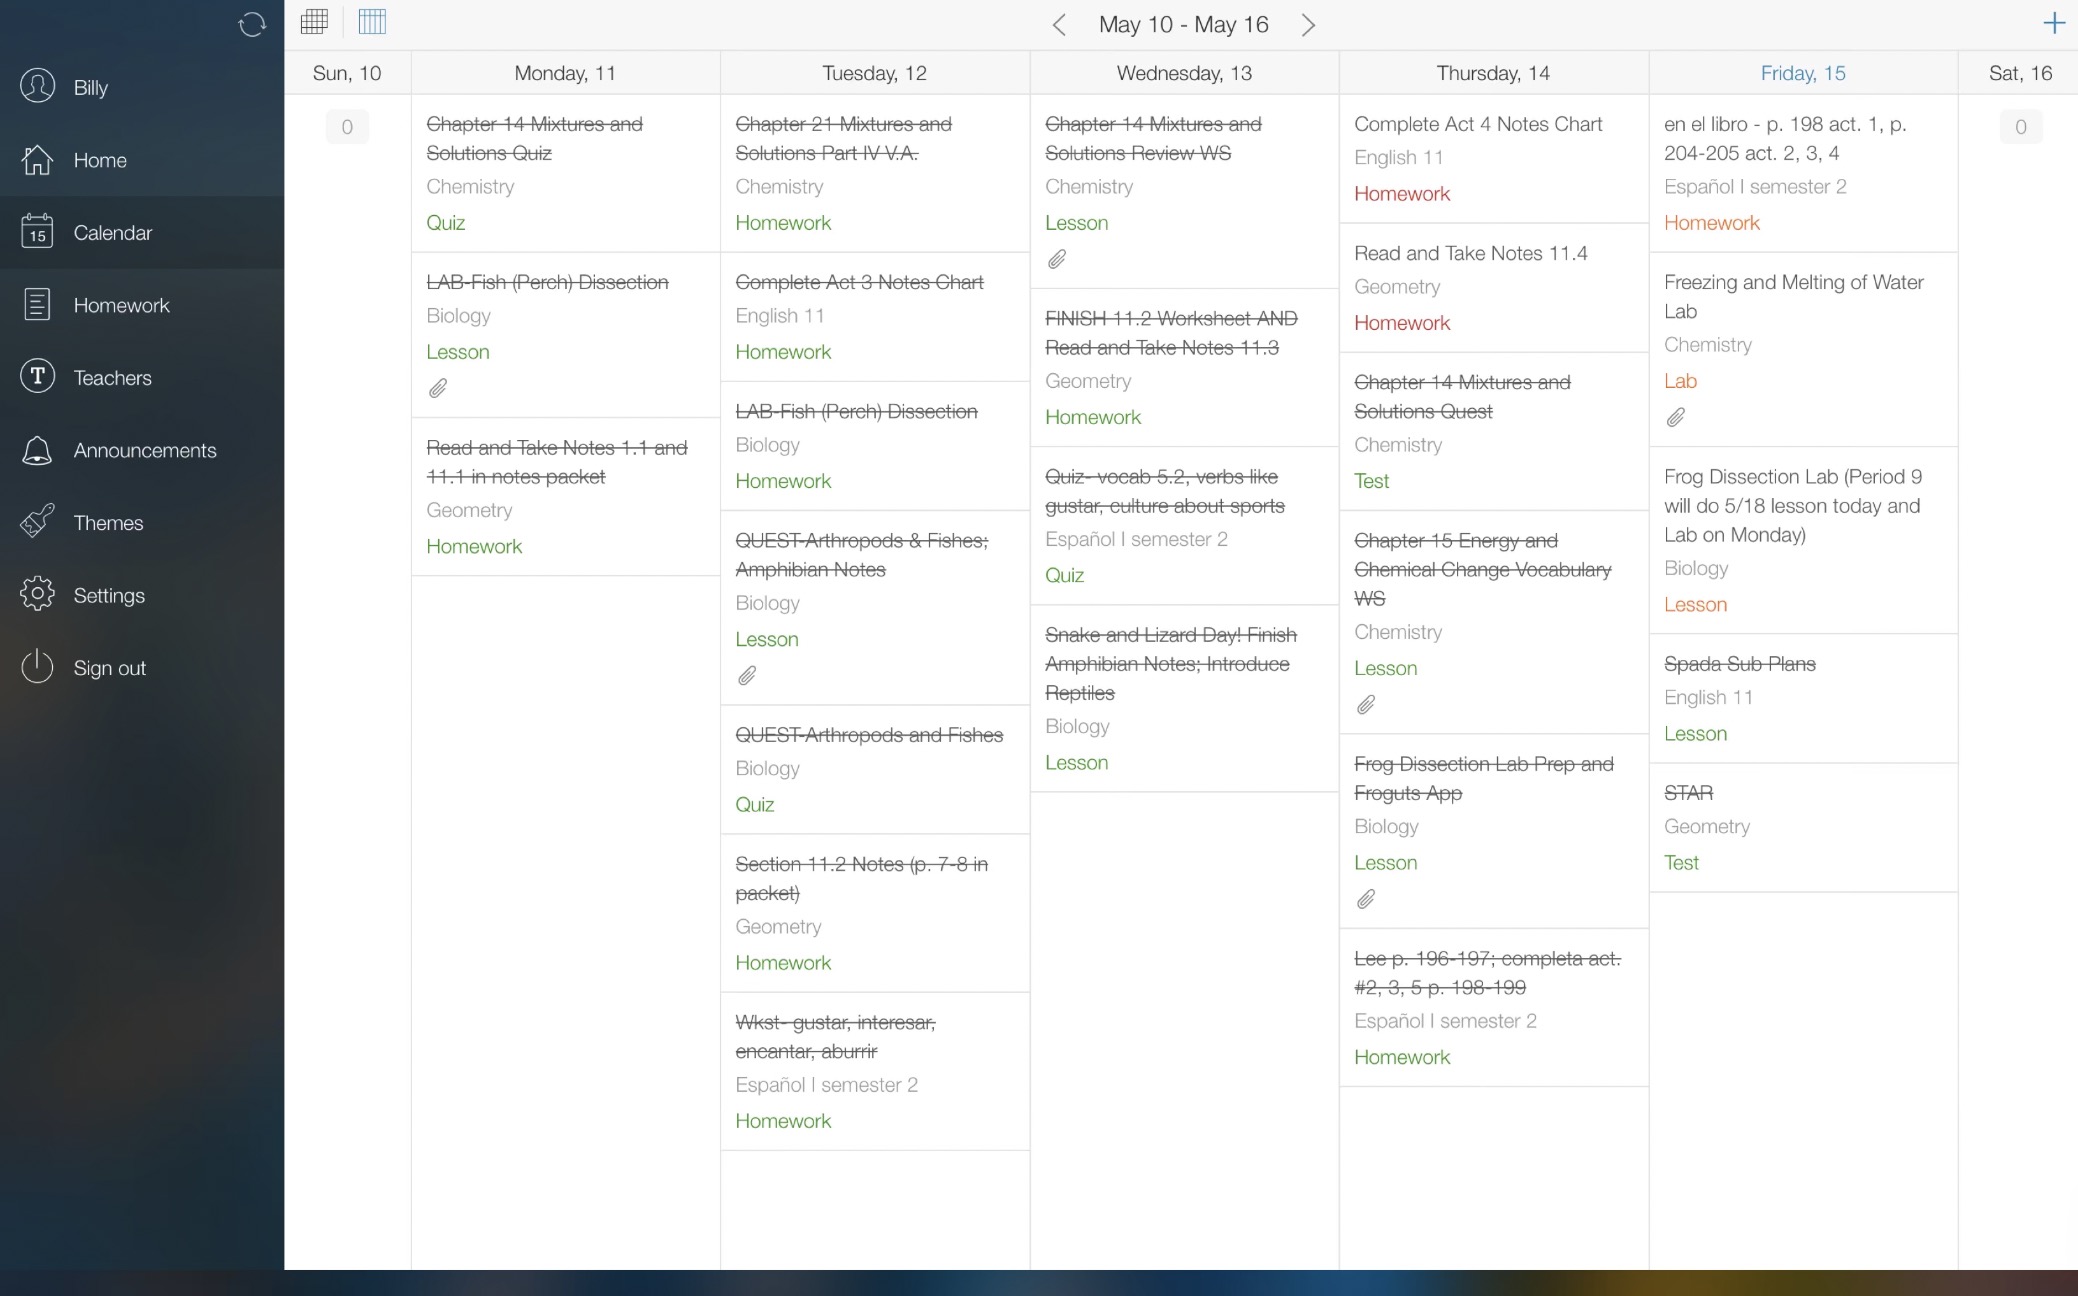Open Announcements from the sidebar

click(144, 450)
